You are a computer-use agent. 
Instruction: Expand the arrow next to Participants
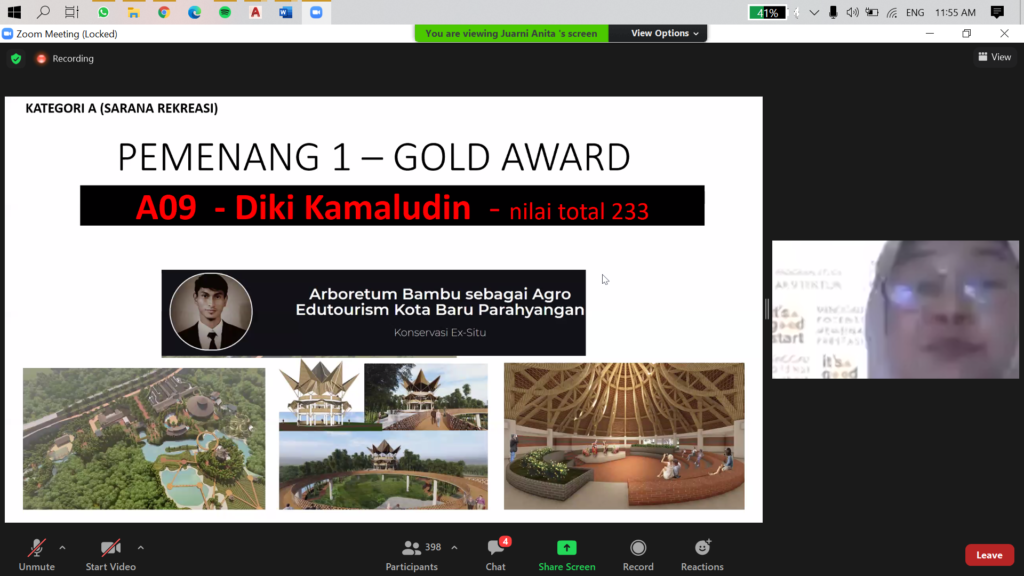click(454, 548)
